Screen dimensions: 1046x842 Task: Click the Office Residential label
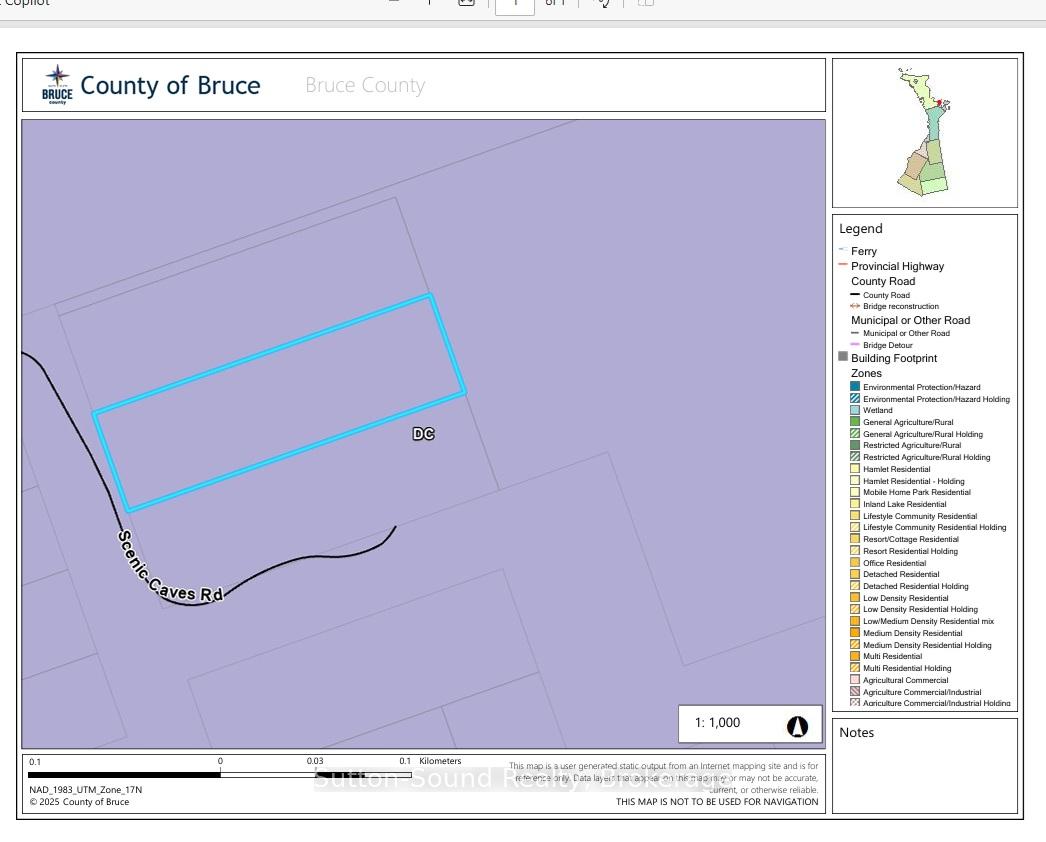click(895, 563)
